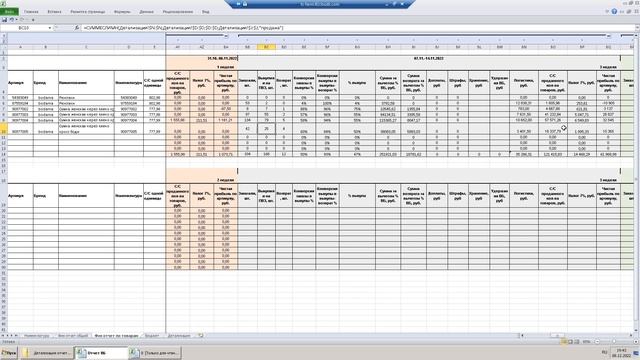The width and height of the screenshot is (640, 360).
Task: Click the Excel Help question mark icon
Action: click(614, 11)
